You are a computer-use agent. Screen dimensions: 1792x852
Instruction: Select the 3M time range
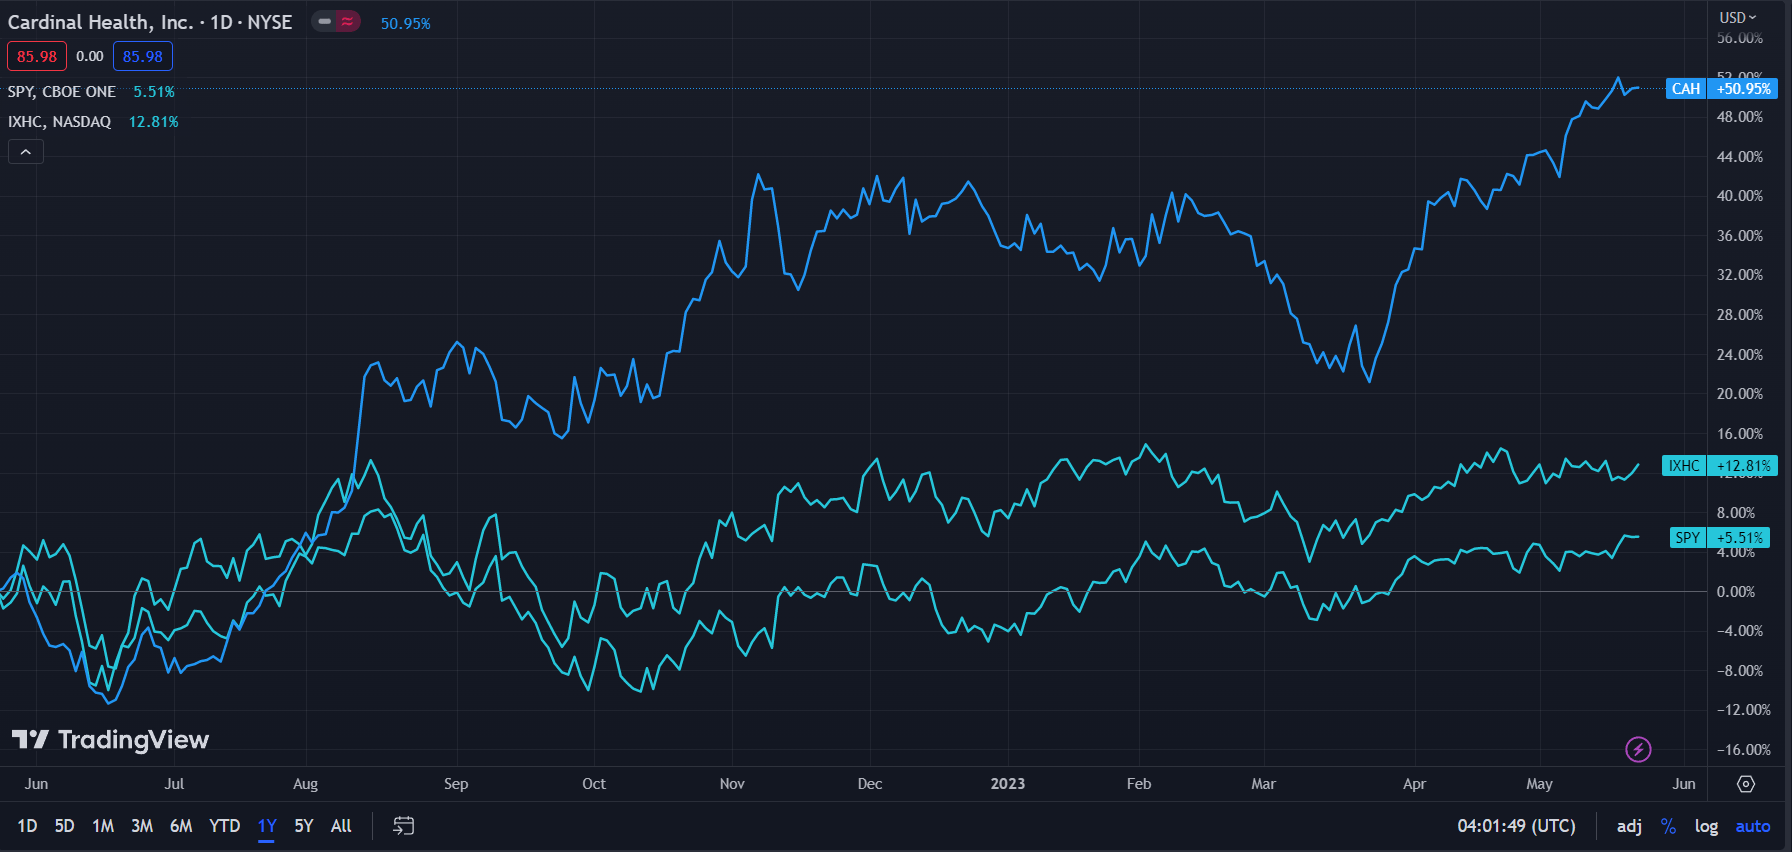tap(142, 826)
